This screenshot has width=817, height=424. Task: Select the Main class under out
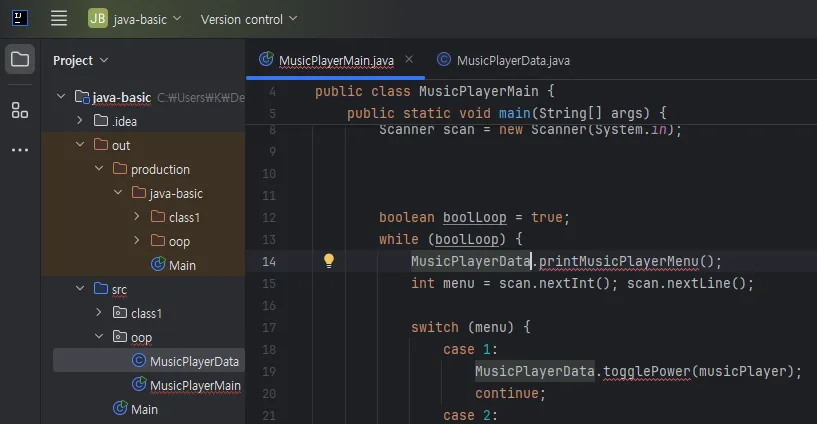pos(143,265)
